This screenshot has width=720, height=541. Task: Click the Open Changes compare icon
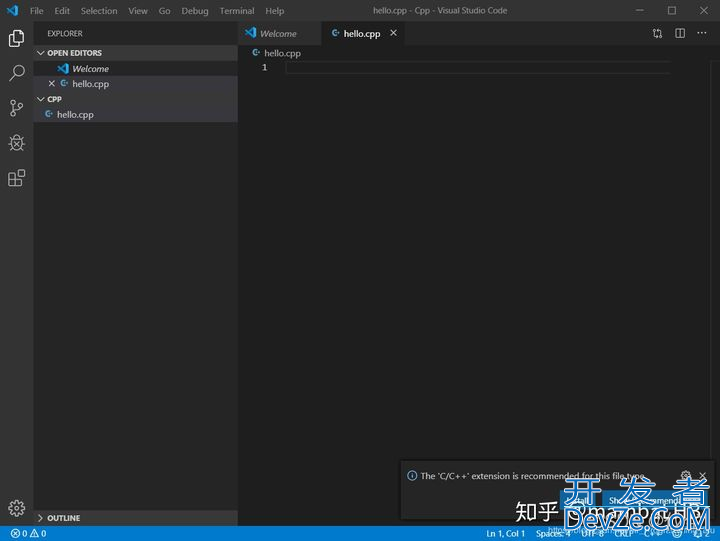tap(658, 33)
